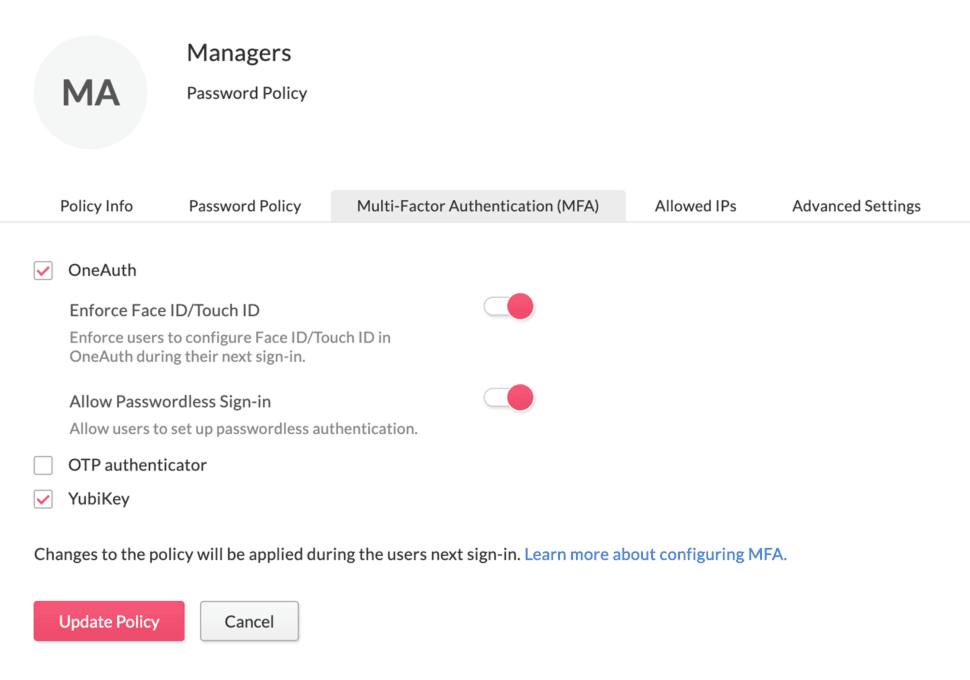Open the Password Policy tab
This screenshot has width=970, height=680.
(244, 205)
